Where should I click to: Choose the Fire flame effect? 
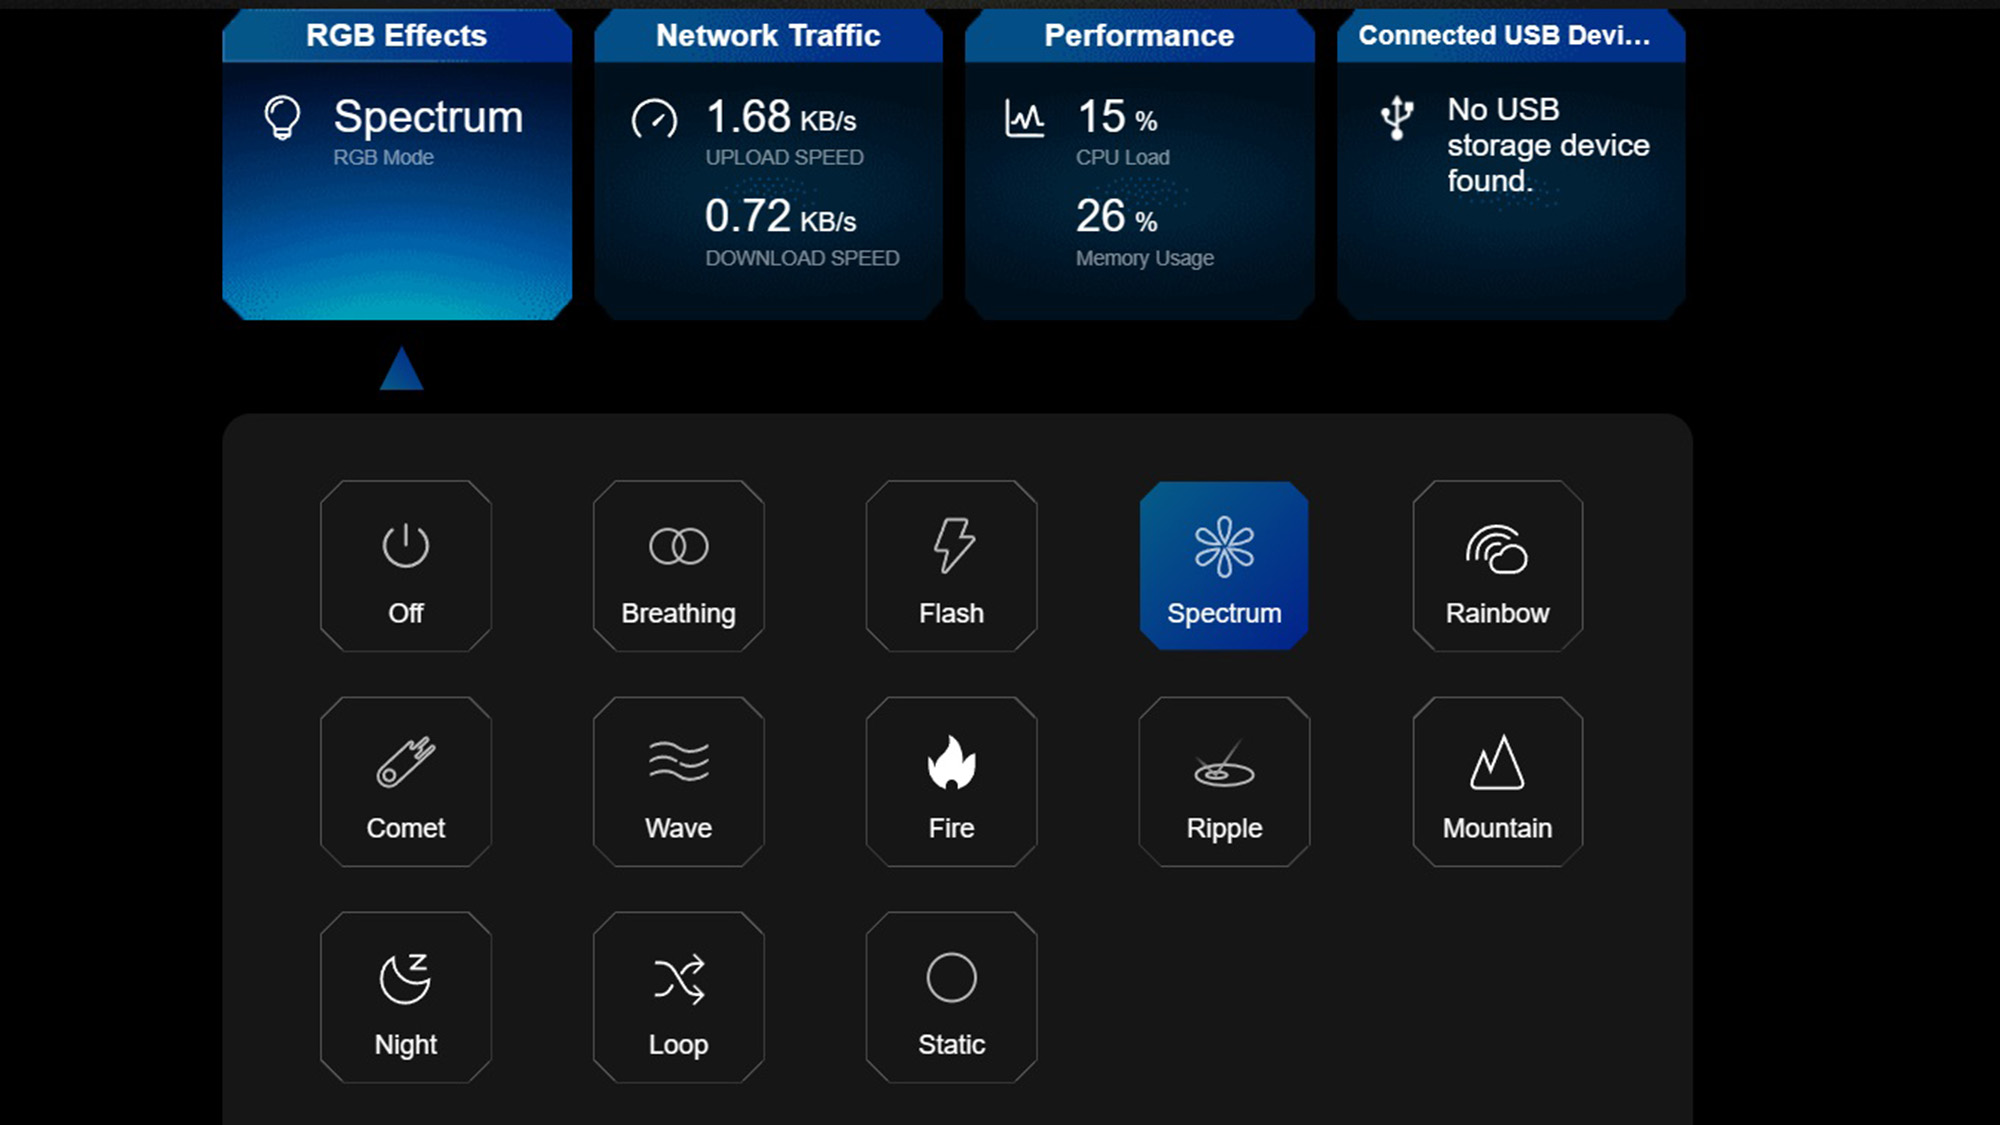click(951, 782)
